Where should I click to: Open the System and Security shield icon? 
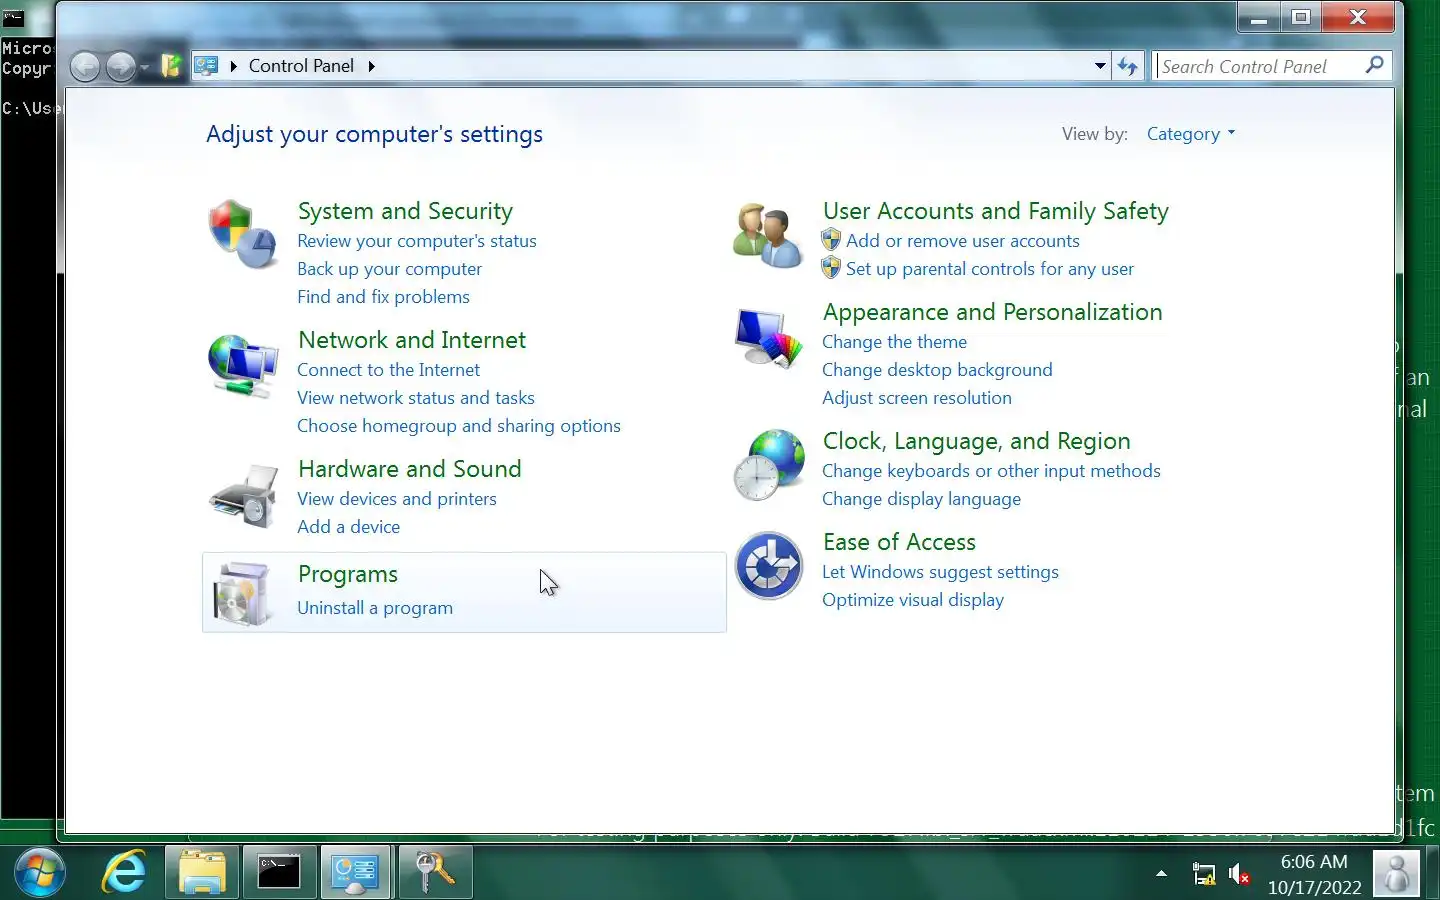[243, 233]
